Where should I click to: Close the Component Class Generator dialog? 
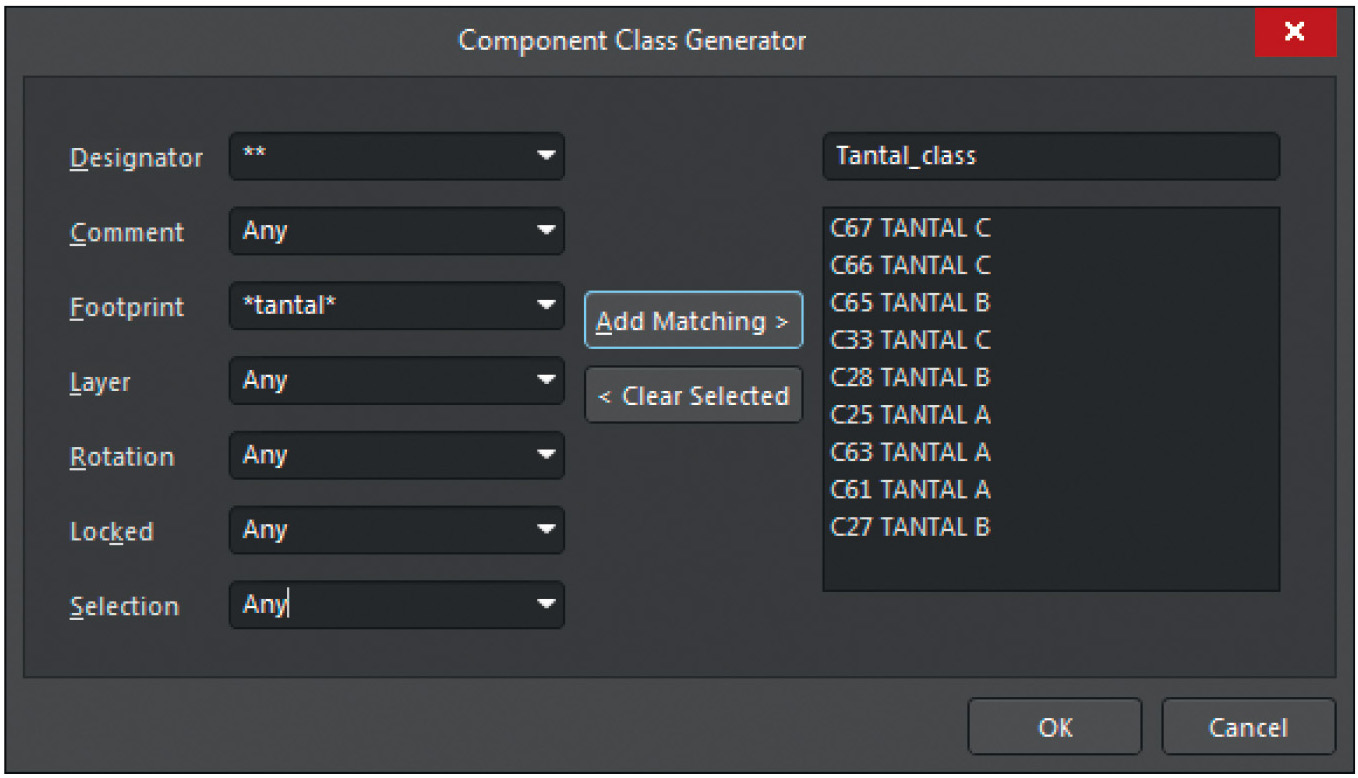1295,33
